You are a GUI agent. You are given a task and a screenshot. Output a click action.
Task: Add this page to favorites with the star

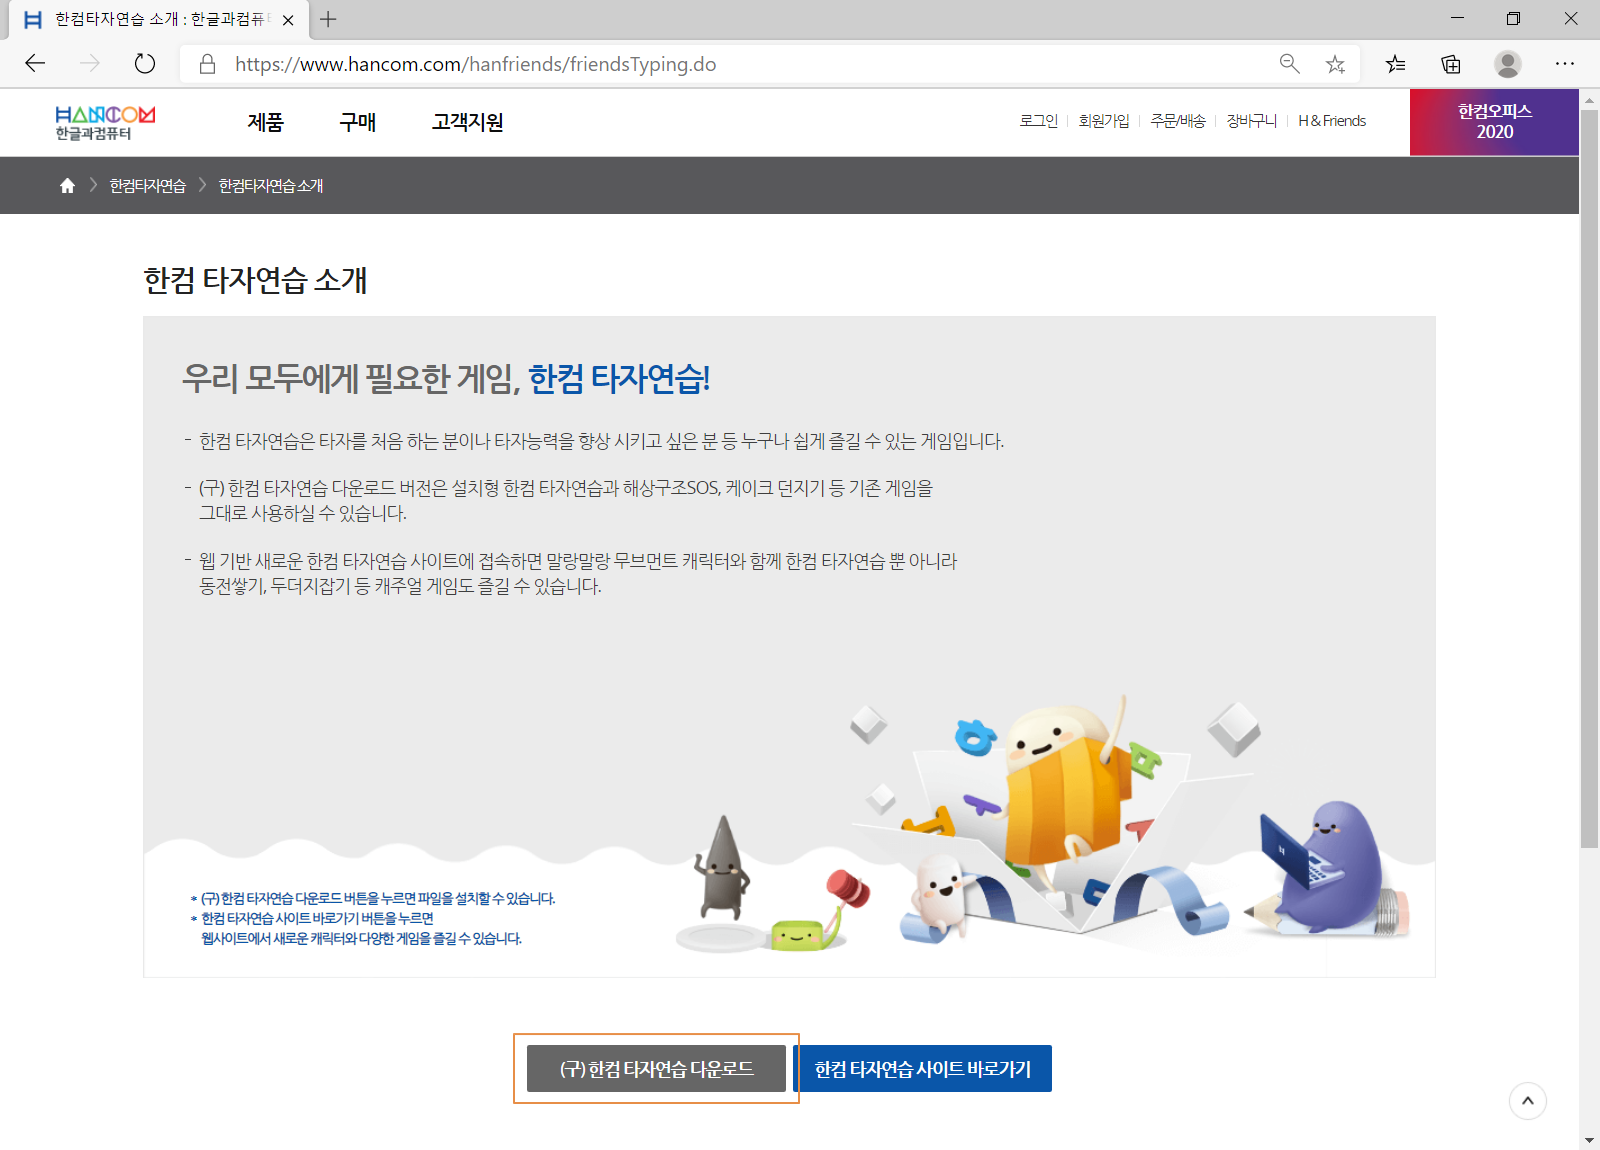[x=1335, y=64]
